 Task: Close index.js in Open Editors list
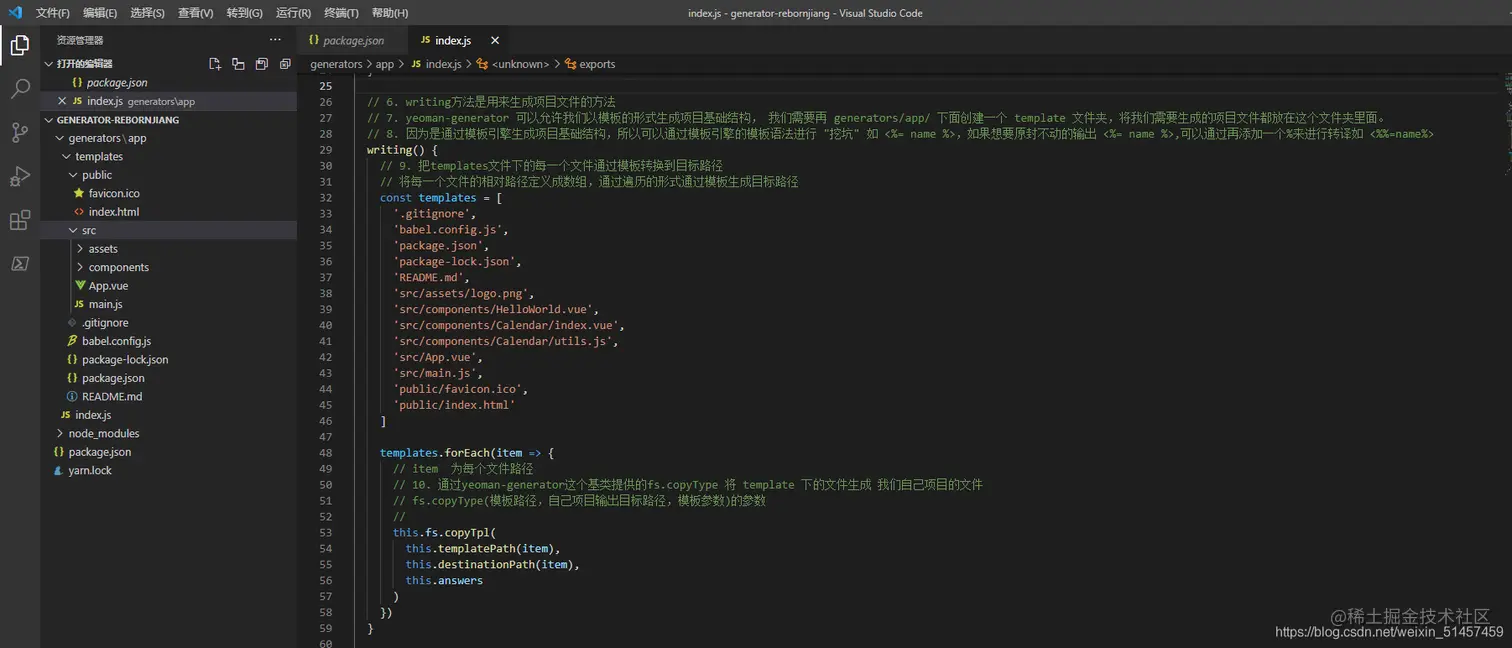point(62,101)
